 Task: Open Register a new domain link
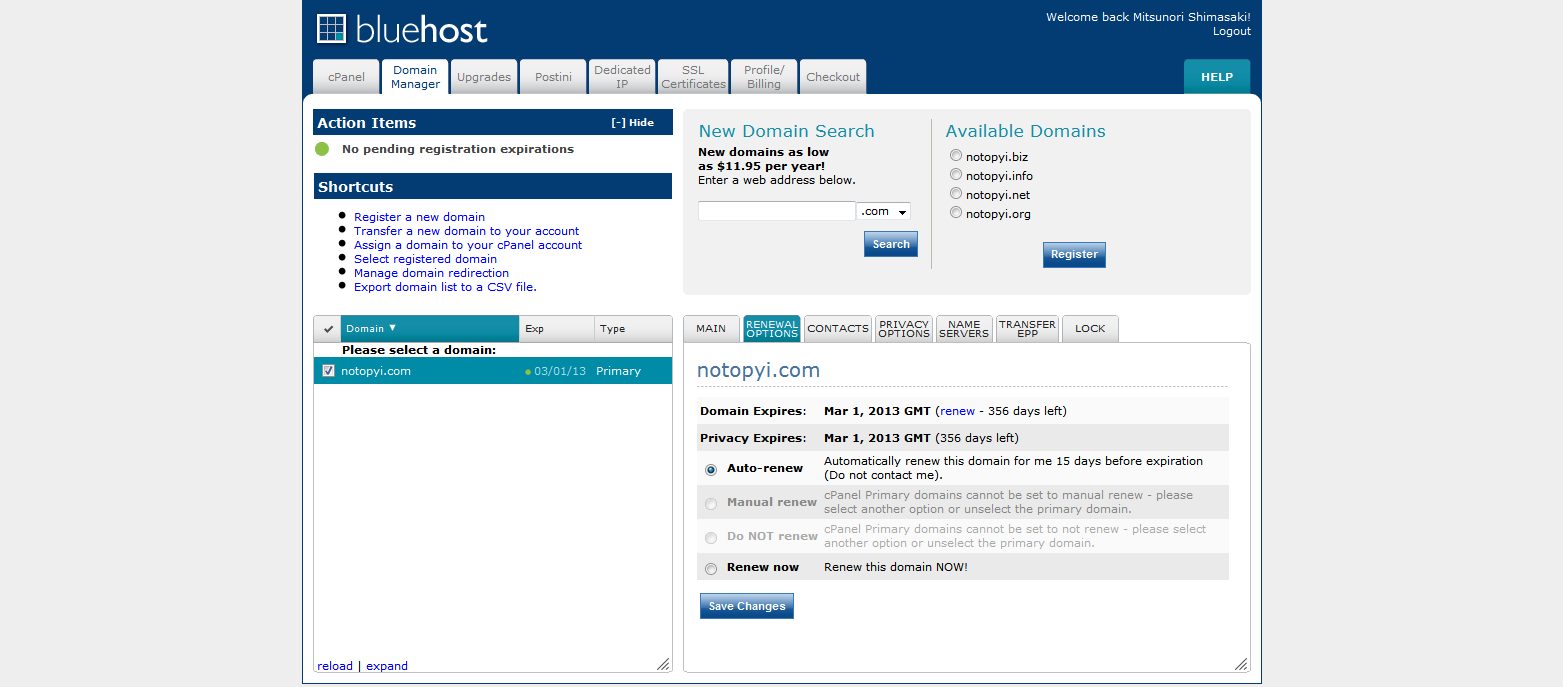point(419,217)
